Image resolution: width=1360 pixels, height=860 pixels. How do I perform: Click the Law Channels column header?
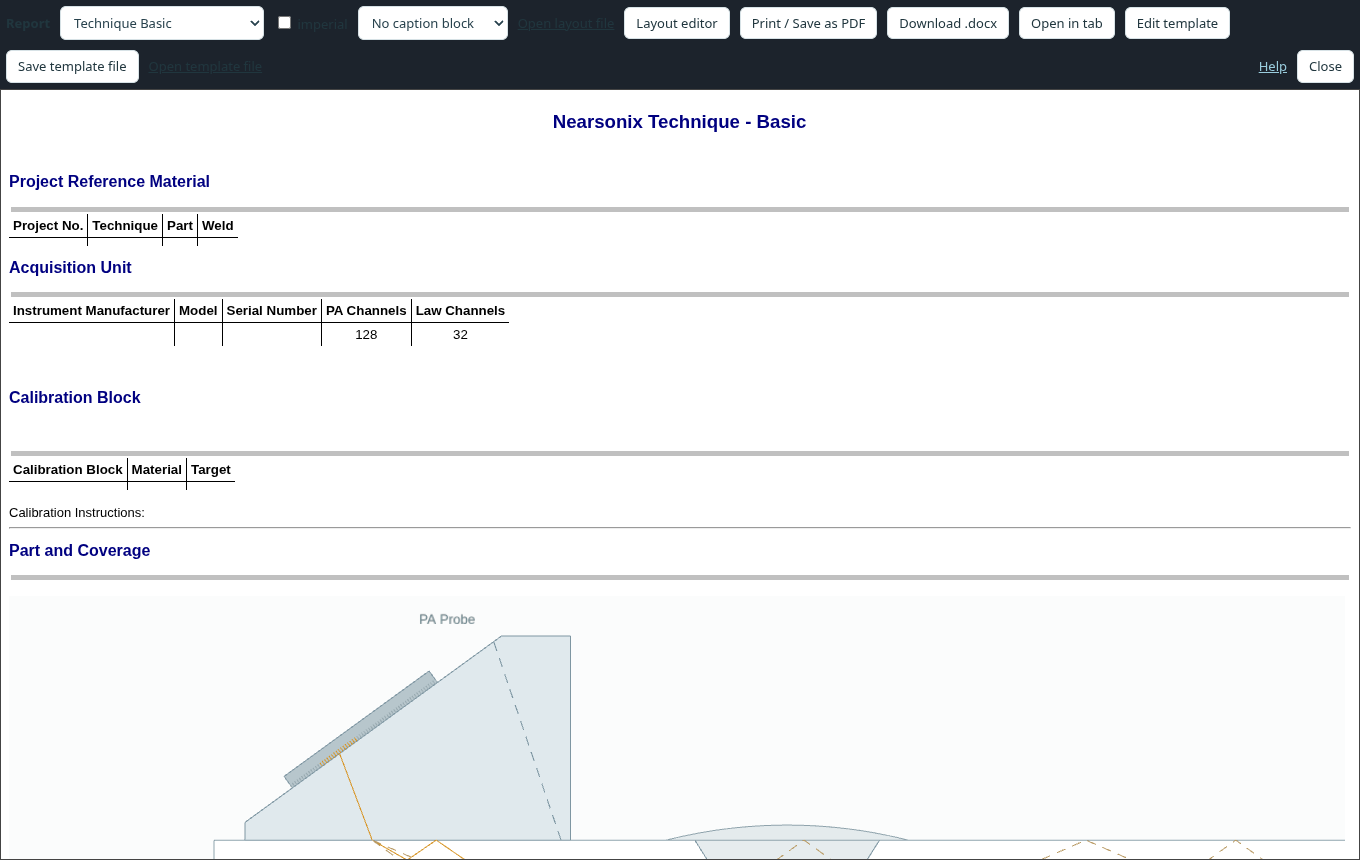coord(460,311)
